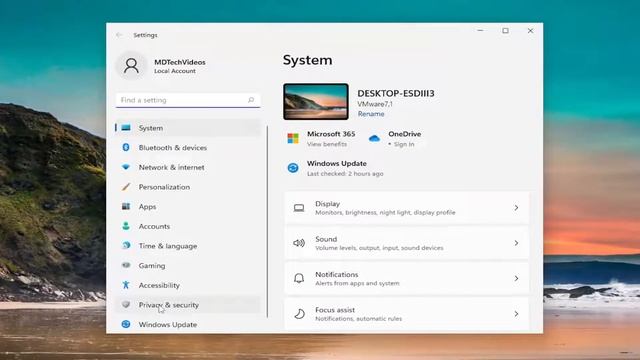The width and height of the screenshot is (640, 360).
Task: Click the Rename link for the PC
Action: [371, 114]
